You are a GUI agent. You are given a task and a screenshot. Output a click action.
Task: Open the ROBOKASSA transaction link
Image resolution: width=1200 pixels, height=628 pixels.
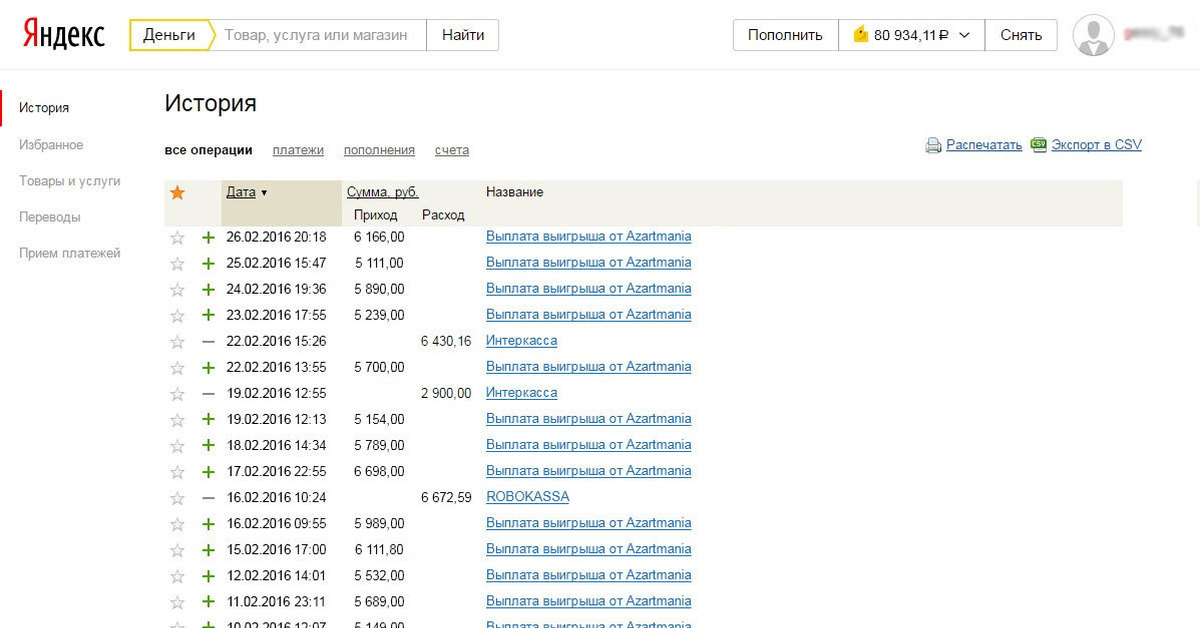pos(527,497)
